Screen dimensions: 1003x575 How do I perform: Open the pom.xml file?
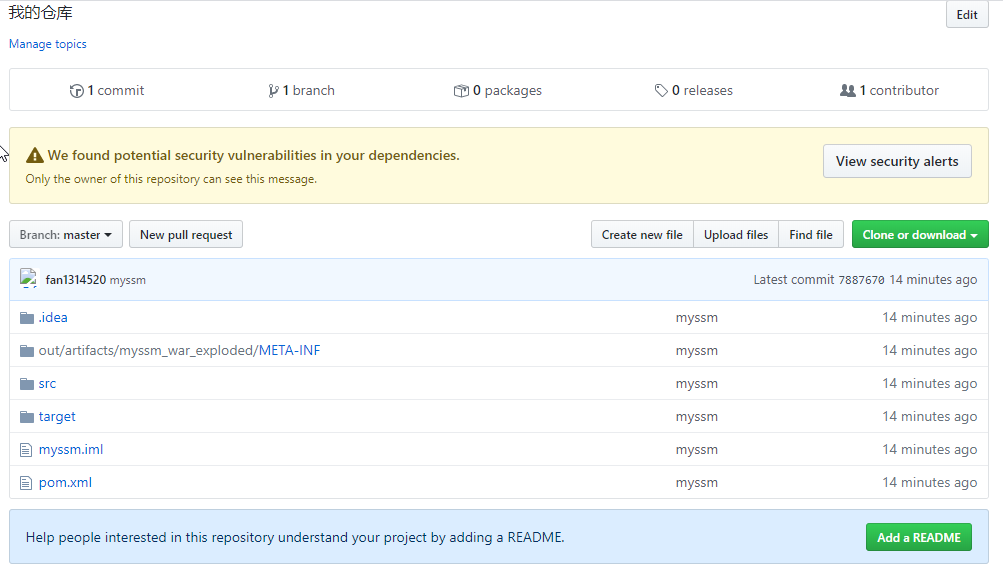(x=65, y=483)
